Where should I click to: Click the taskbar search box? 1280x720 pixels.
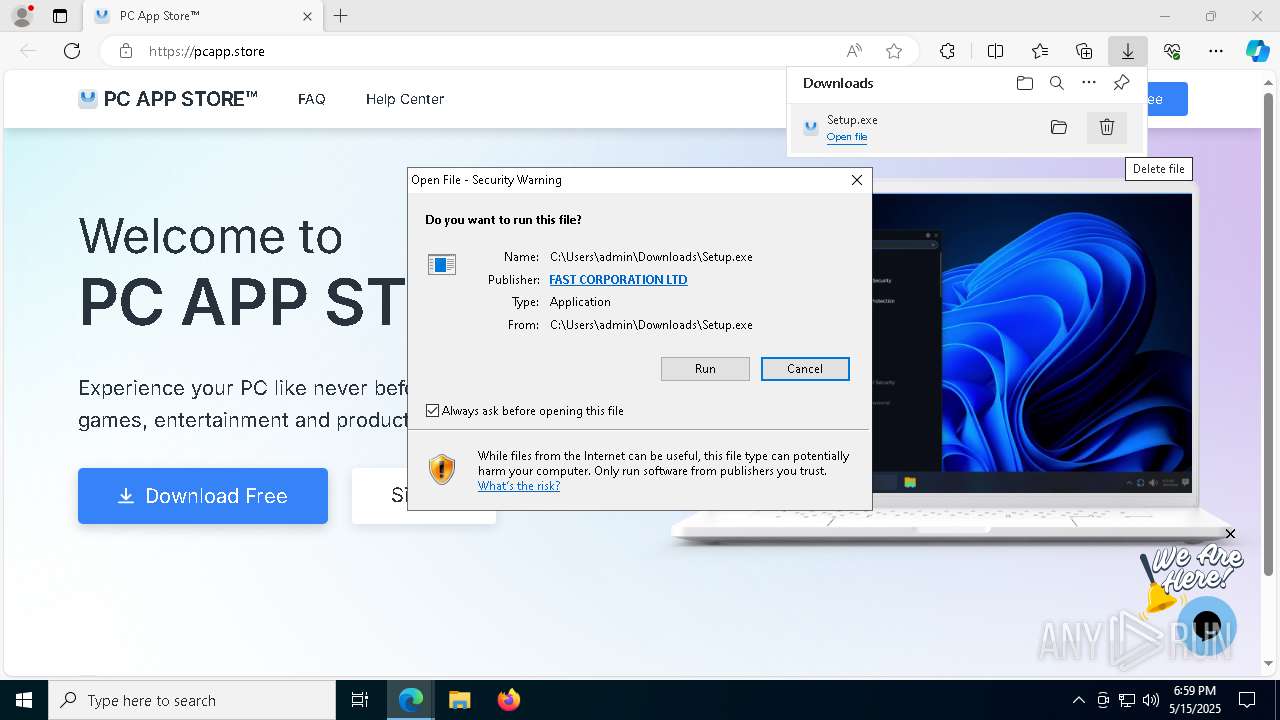pyautogui.click(x=192, y=700)
